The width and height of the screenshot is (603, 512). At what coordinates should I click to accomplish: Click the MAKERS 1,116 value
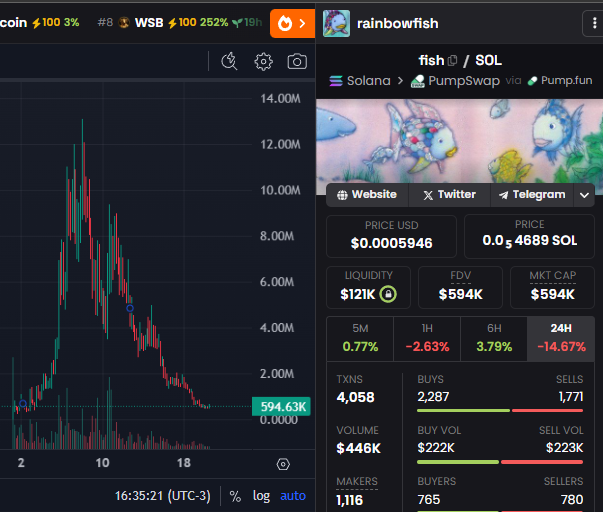349,500
